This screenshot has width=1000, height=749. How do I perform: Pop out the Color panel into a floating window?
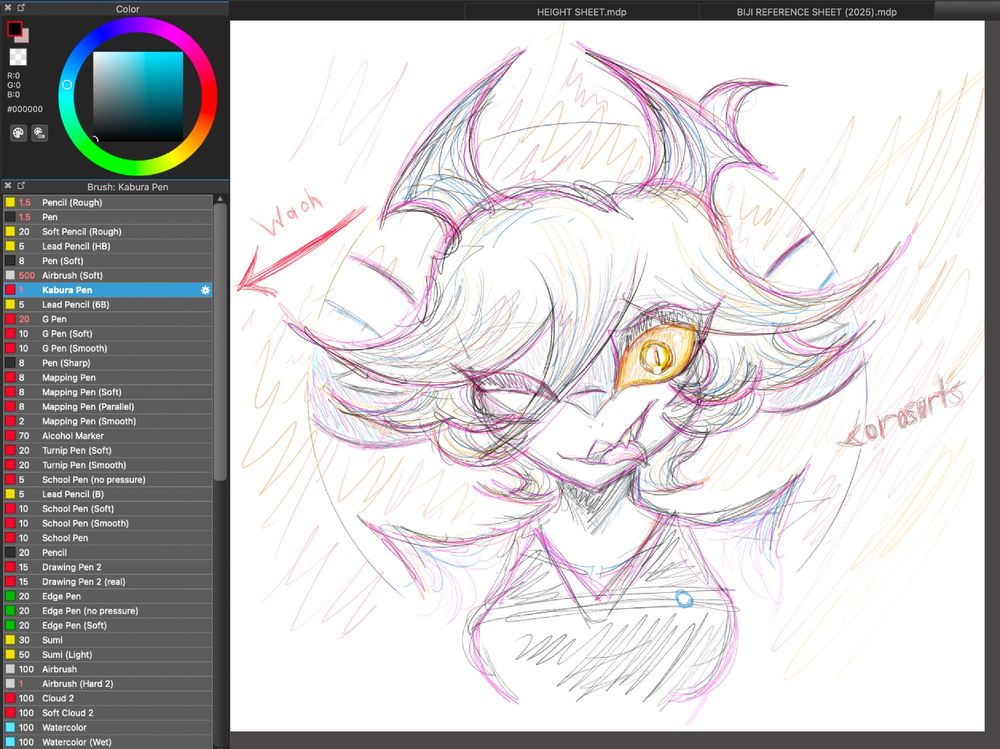(x=21, y=8)
